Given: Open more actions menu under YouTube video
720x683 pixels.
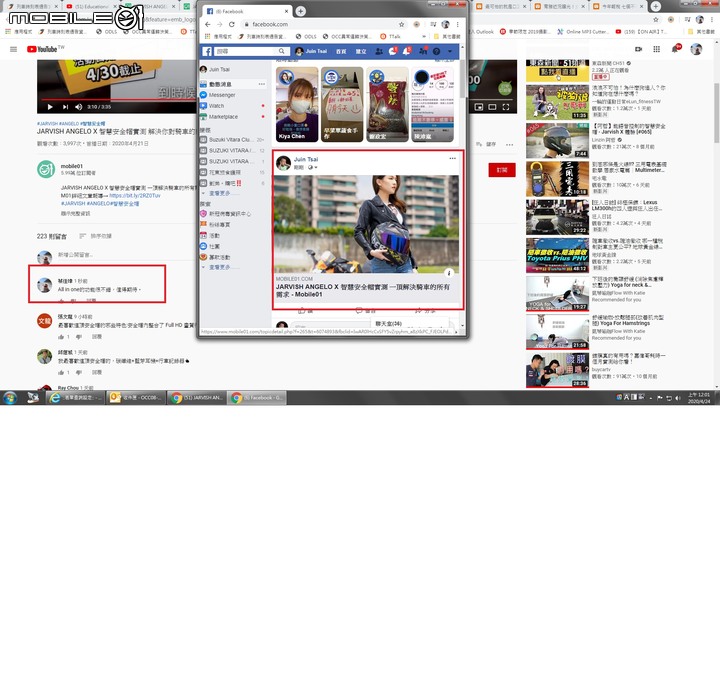Looking at the screenshot, I should (x=509, y=144).
